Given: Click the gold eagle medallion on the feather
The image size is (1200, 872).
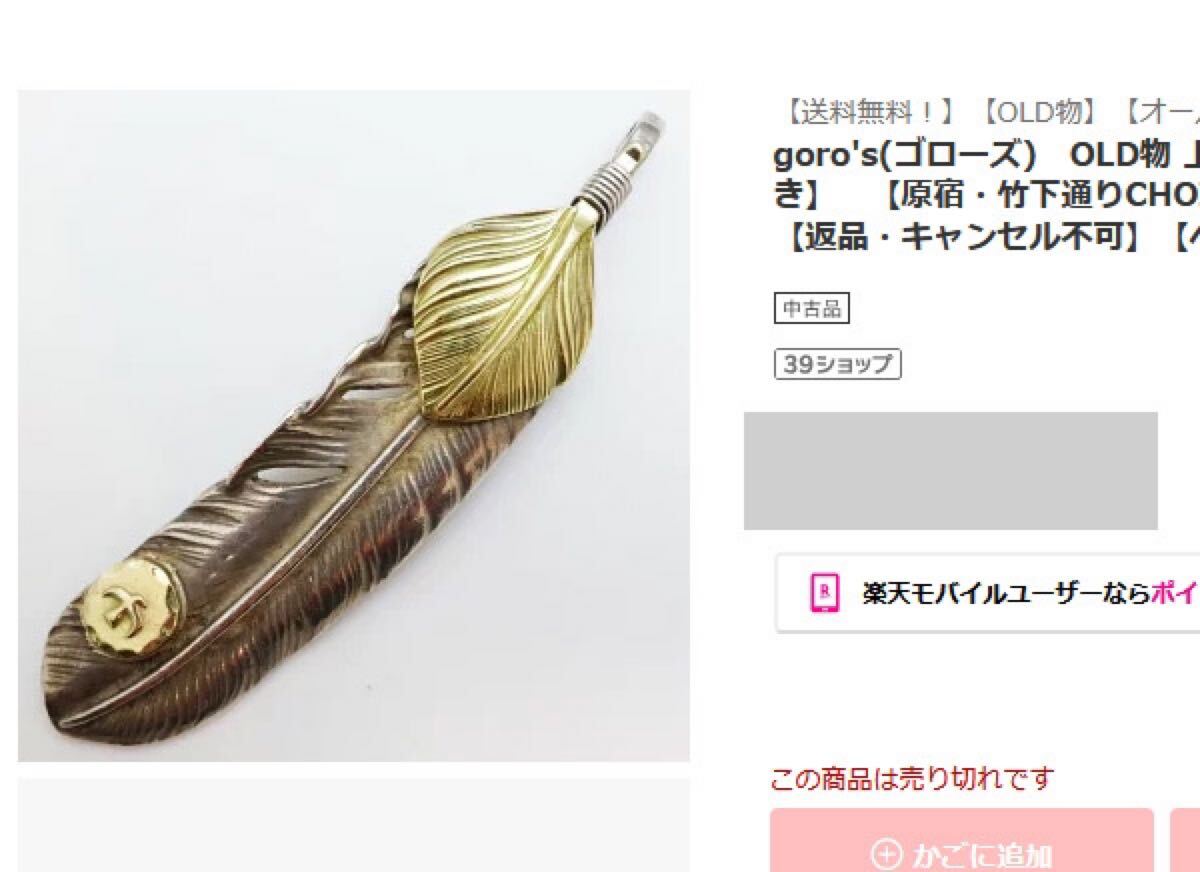Looking at the screenshot, I should click(133, 609).
